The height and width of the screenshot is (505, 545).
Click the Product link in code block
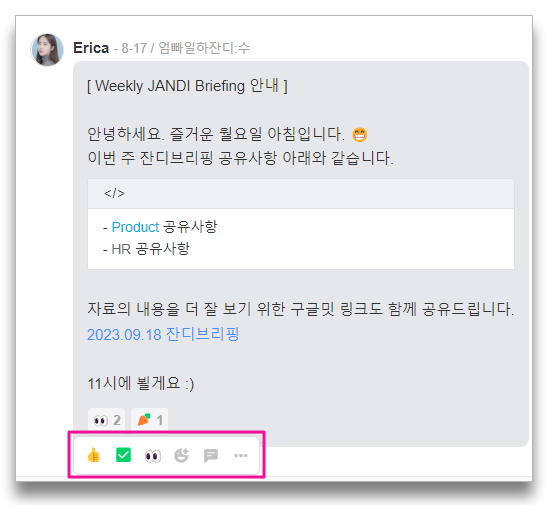[135, 227]
